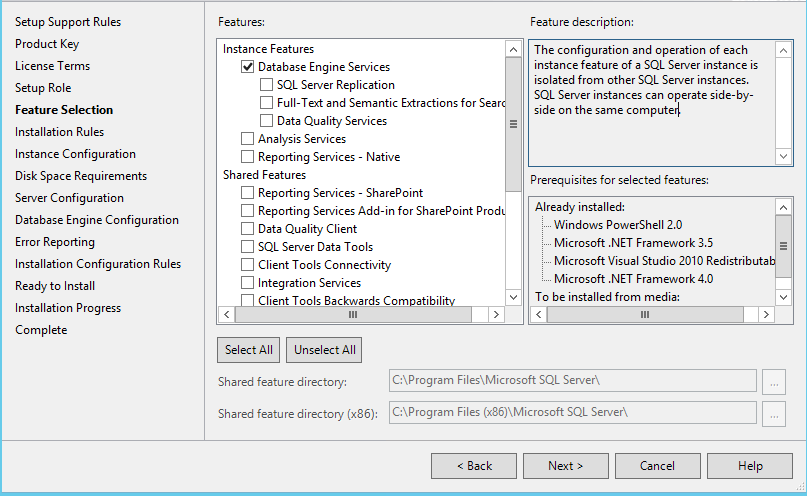Tick Client Tools Connectivity checkbox

[x=248, y=265]
